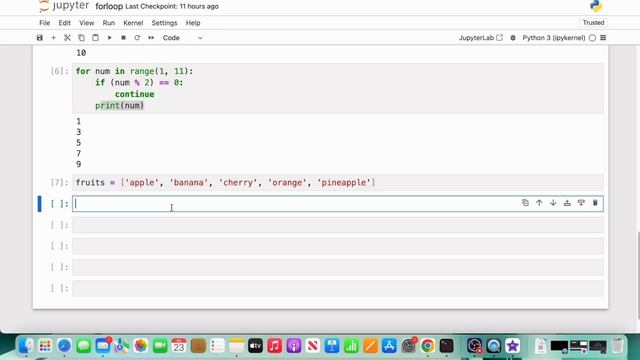Image resolution: width=640 pixels, height=360 pixels.
Task: Insert a cell below the active cell
Action: (581, 203)
